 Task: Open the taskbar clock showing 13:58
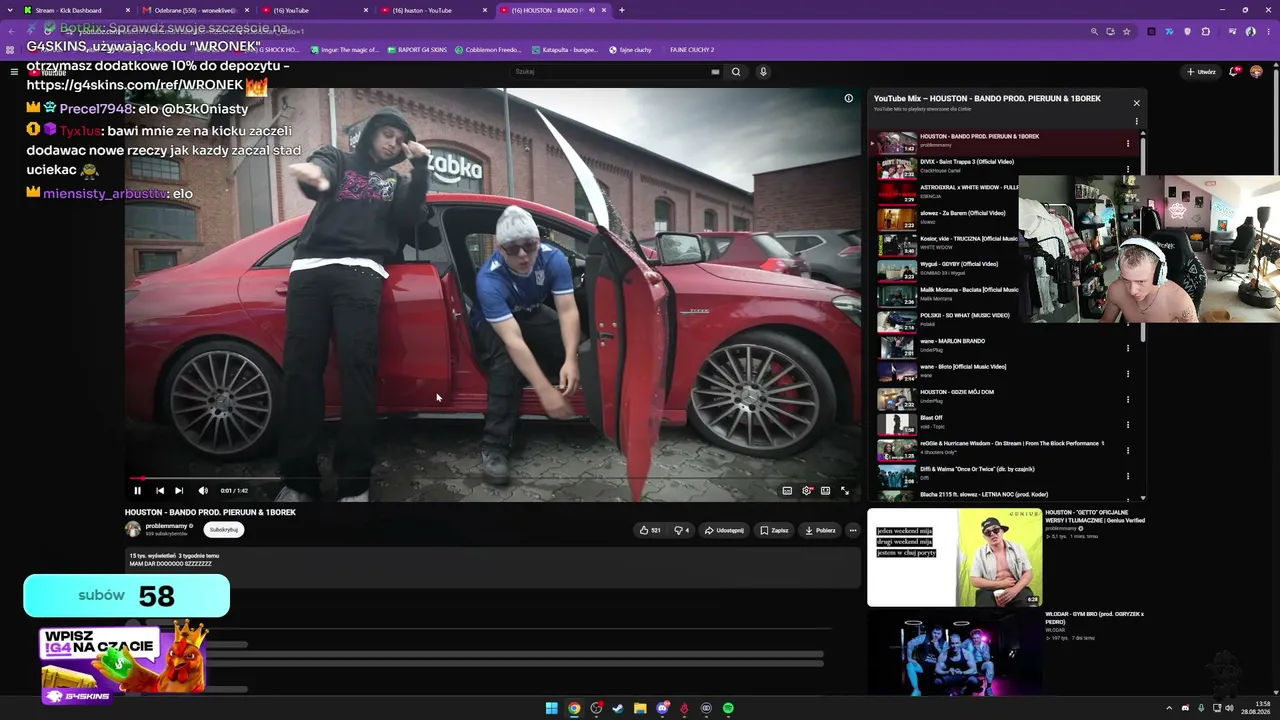pyautogui.click(x=1254, y=708)
